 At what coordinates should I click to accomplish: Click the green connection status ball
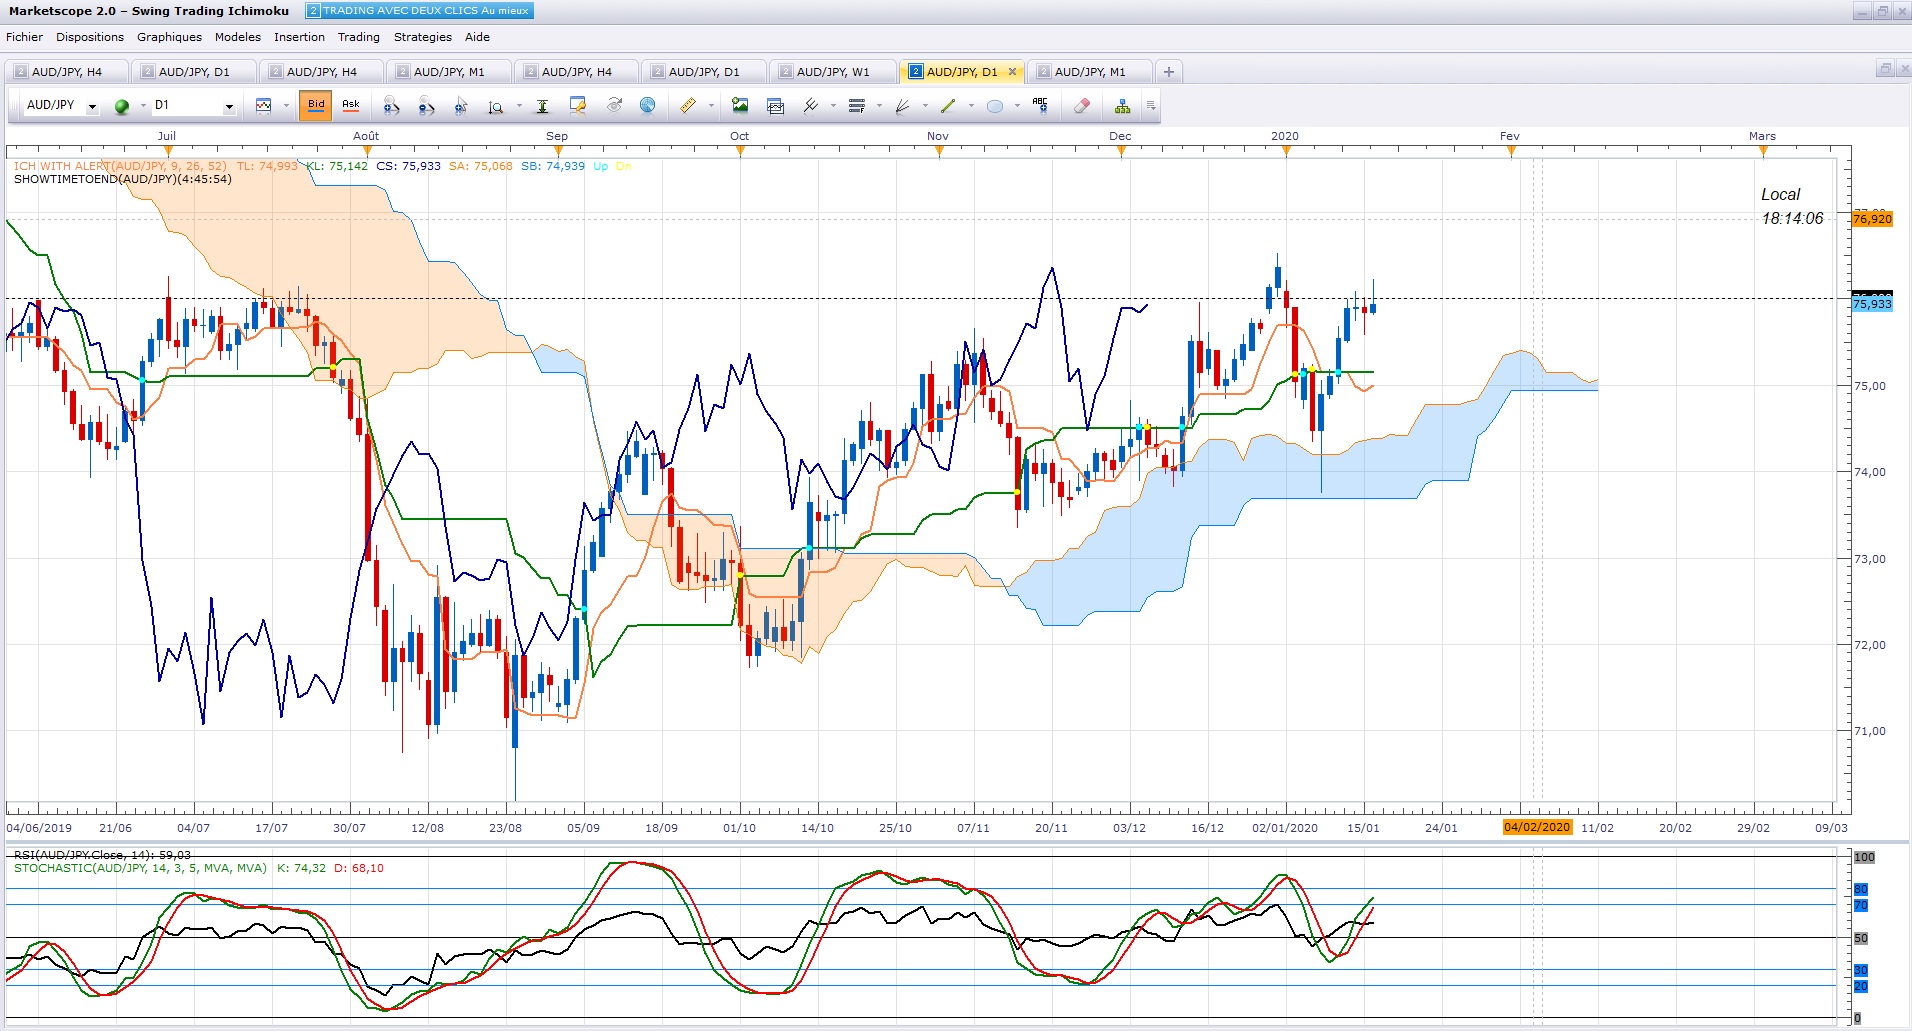click(122, 107)
